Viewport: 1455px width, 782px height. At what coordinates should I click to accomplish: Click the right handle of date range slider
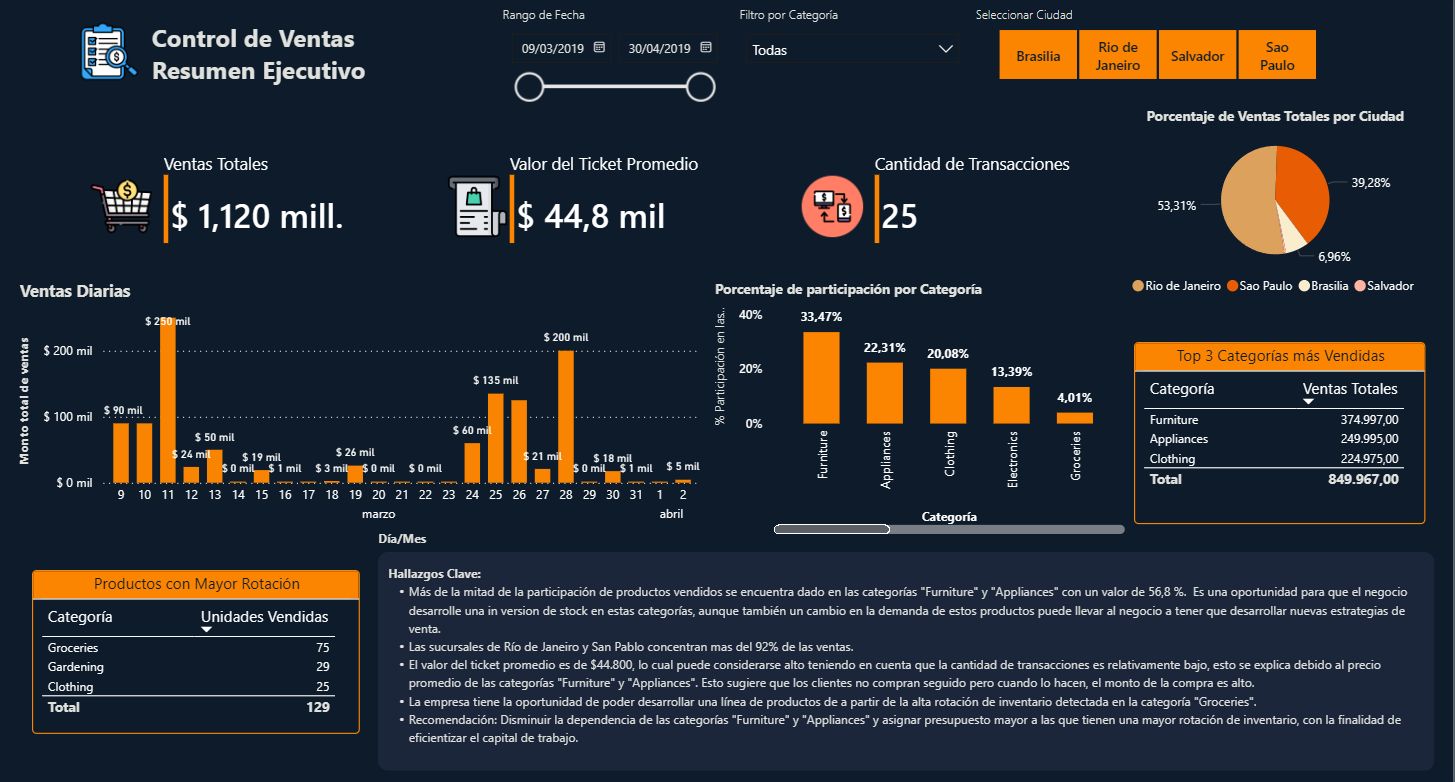click(702, 88)
